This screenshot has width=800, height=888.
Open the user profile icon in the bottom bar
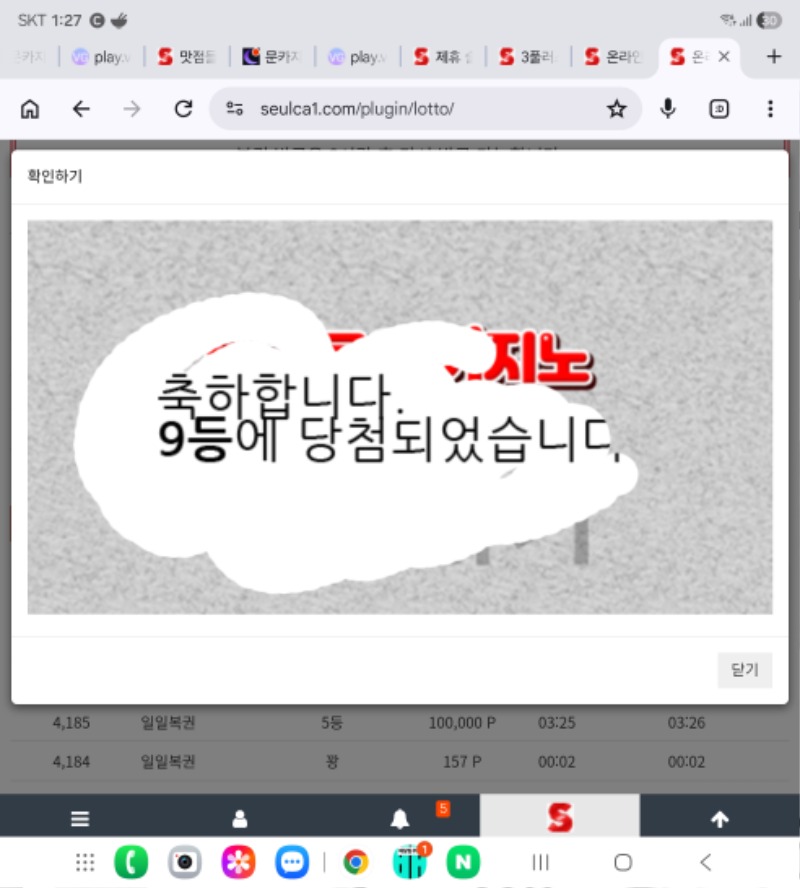coord(240,819)
